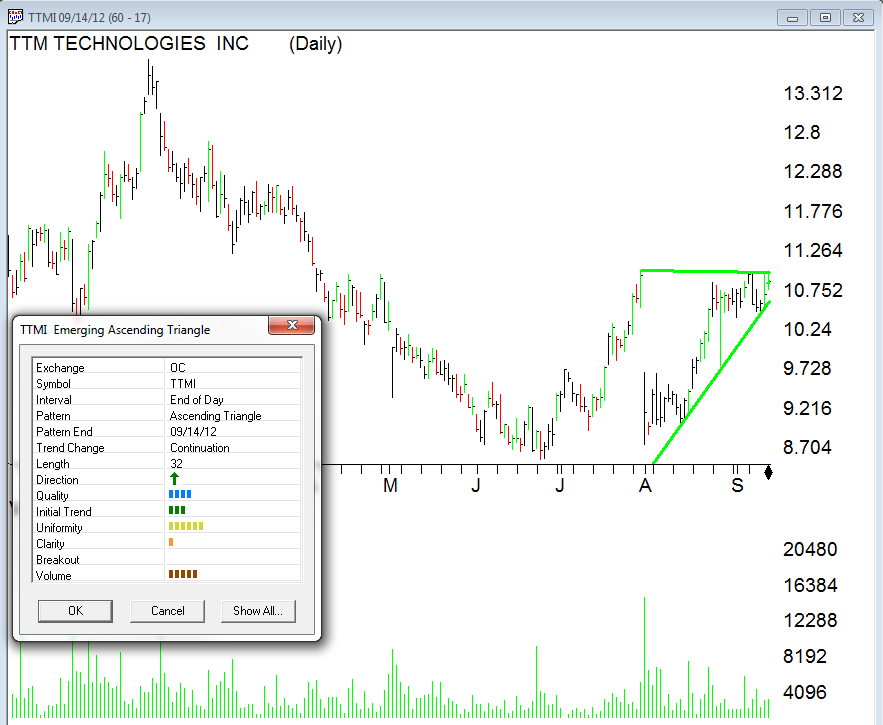
Task: Click the Quality row label
Action: (x=52, y=496)
